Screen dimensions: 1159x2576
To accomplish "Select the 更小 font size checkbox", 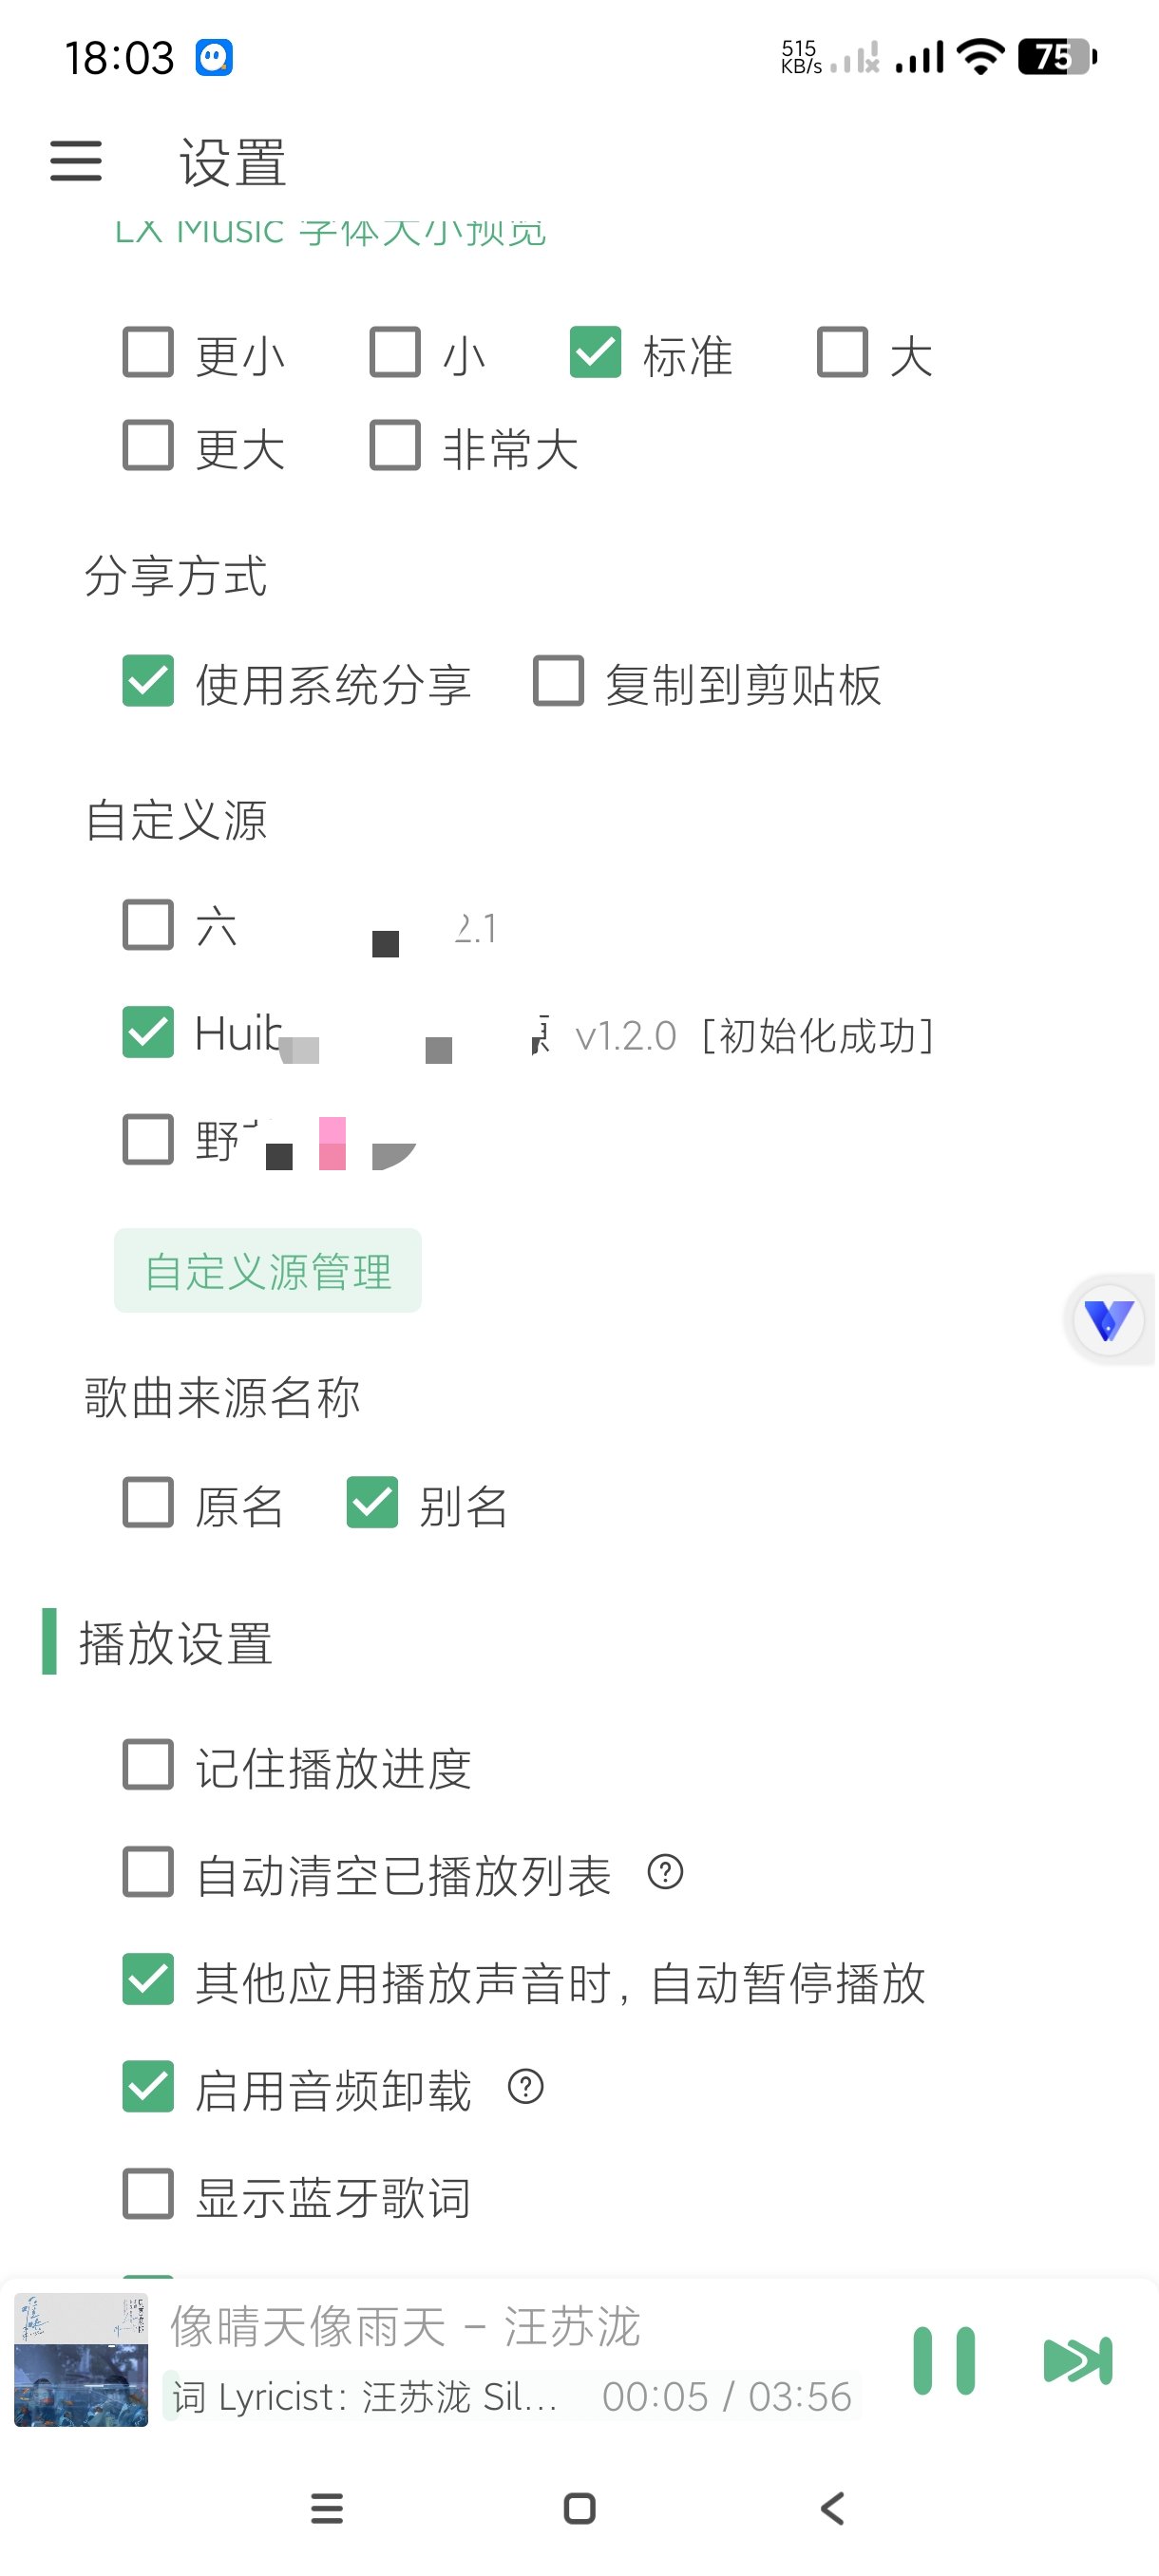I will [148, 353].
